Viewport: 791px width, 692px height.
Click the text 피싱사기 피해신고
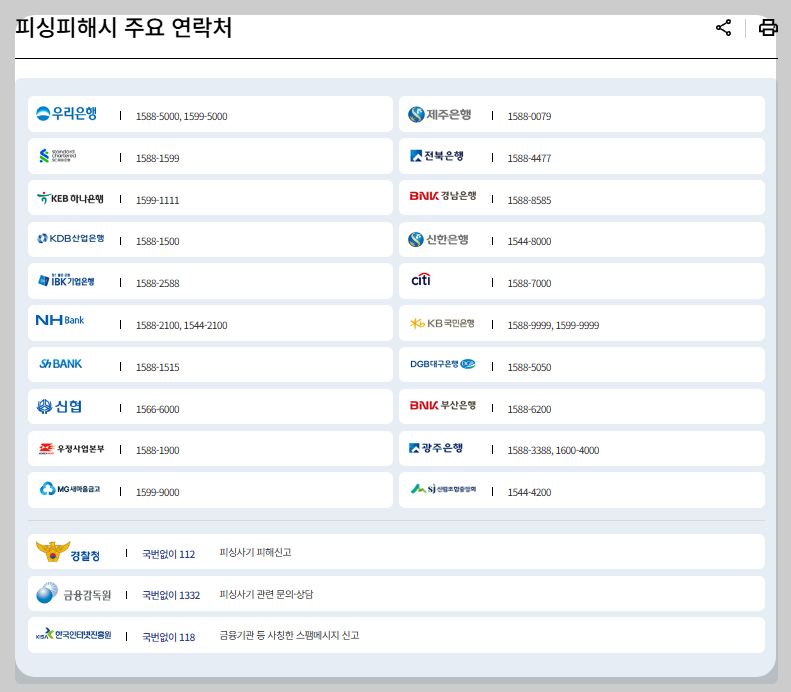[255, 553]
